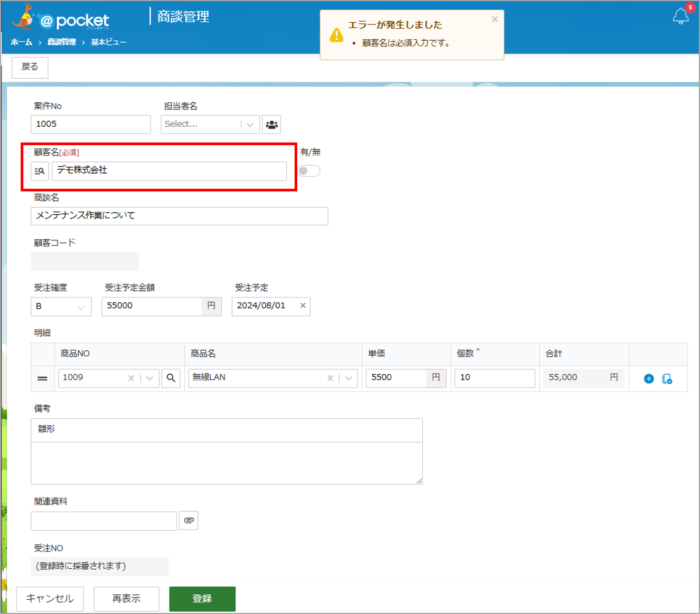Click the 再表示 button
Viewport: 700px width, 614px height.
(126, 599)
